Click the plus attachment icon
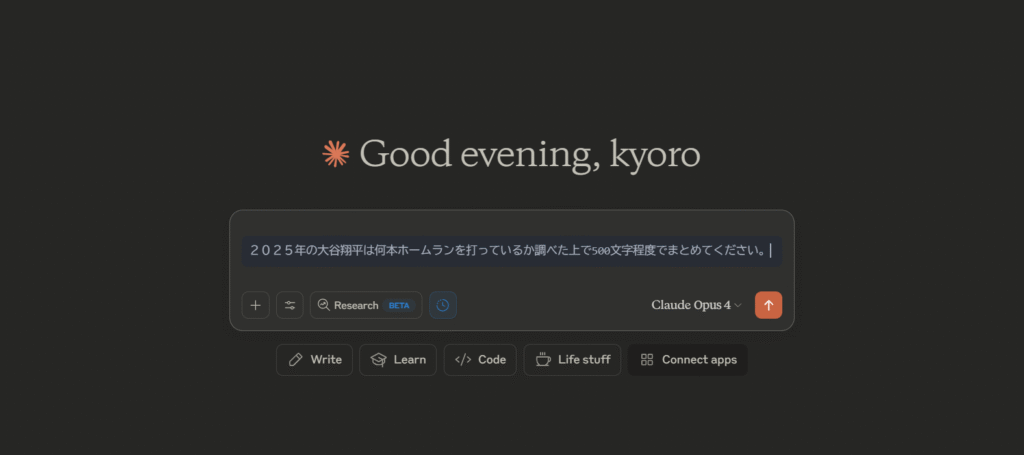The width and height of the screenshot is (1024, 455). pyautogui.click(x=255, y=305)
